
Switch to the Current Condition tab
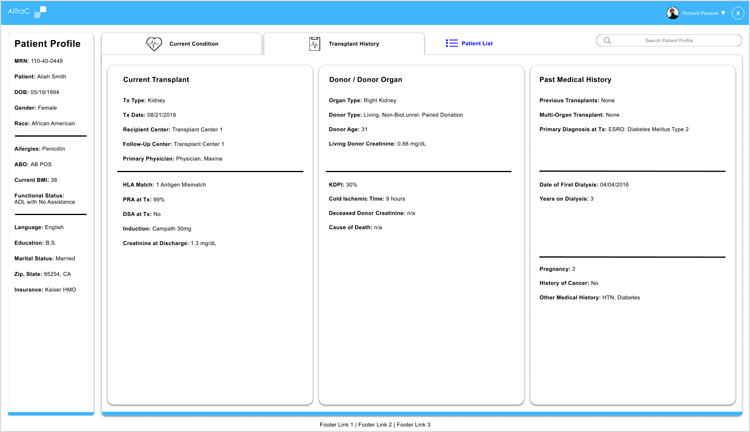[x=182, y=44]
